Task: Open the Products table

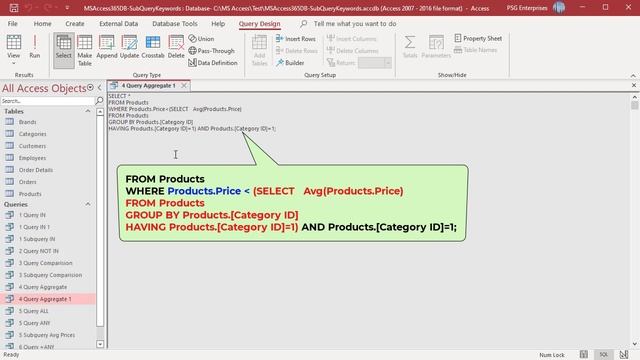Action: (x=30, y=194)
